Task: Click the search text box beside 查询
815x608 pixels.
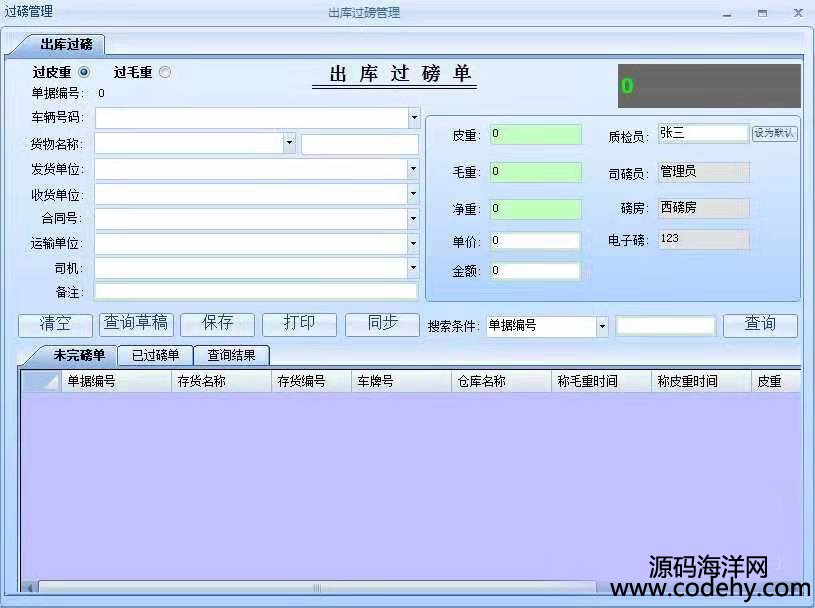Action: click(x=666, y=326)
